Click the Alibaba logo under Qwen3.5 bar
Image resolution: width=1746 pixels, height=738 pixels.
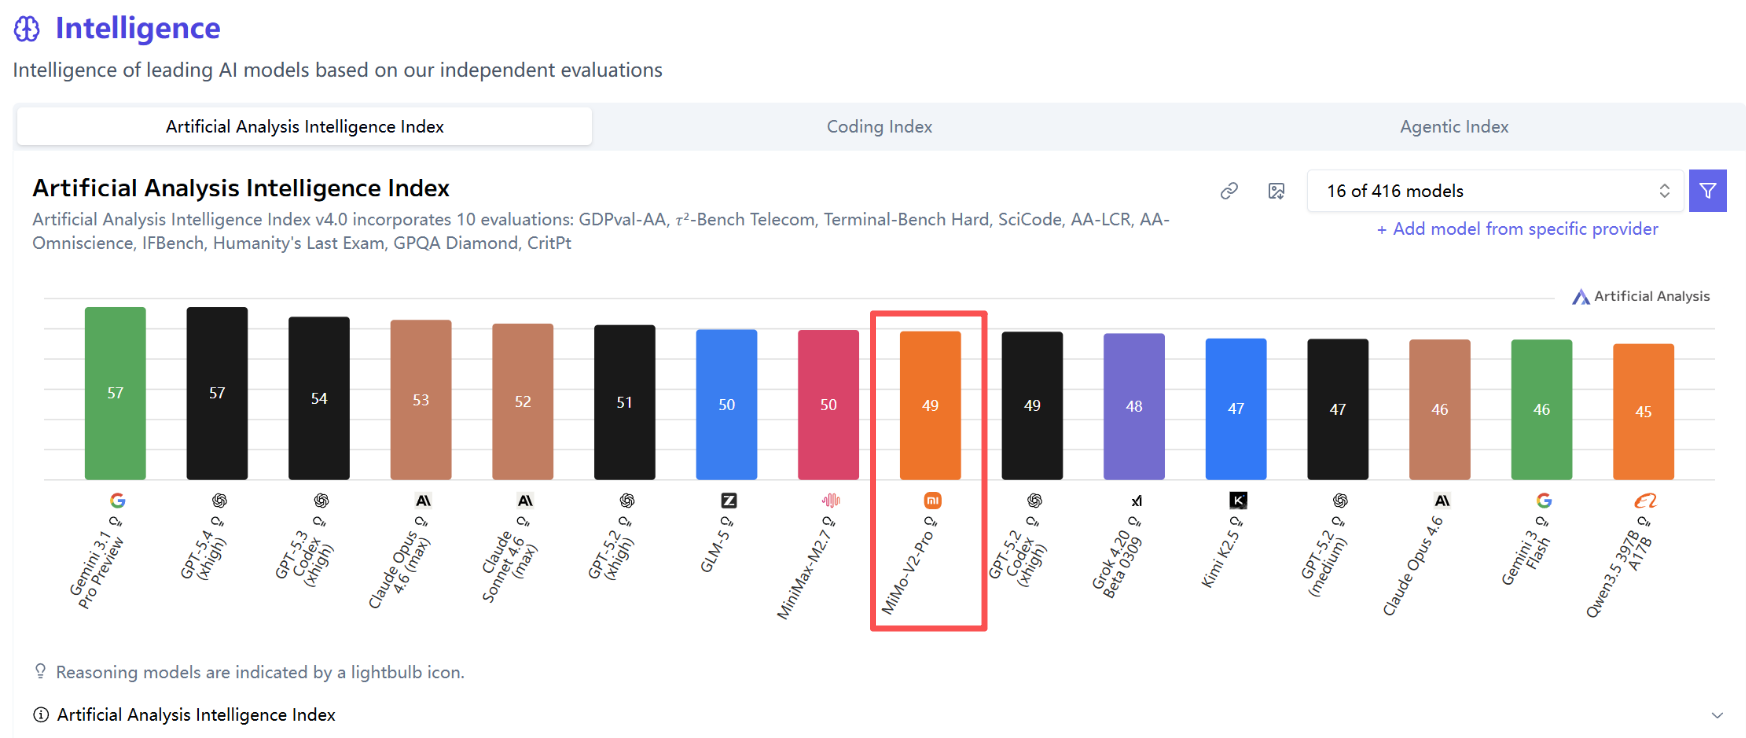pos(1645,500)
